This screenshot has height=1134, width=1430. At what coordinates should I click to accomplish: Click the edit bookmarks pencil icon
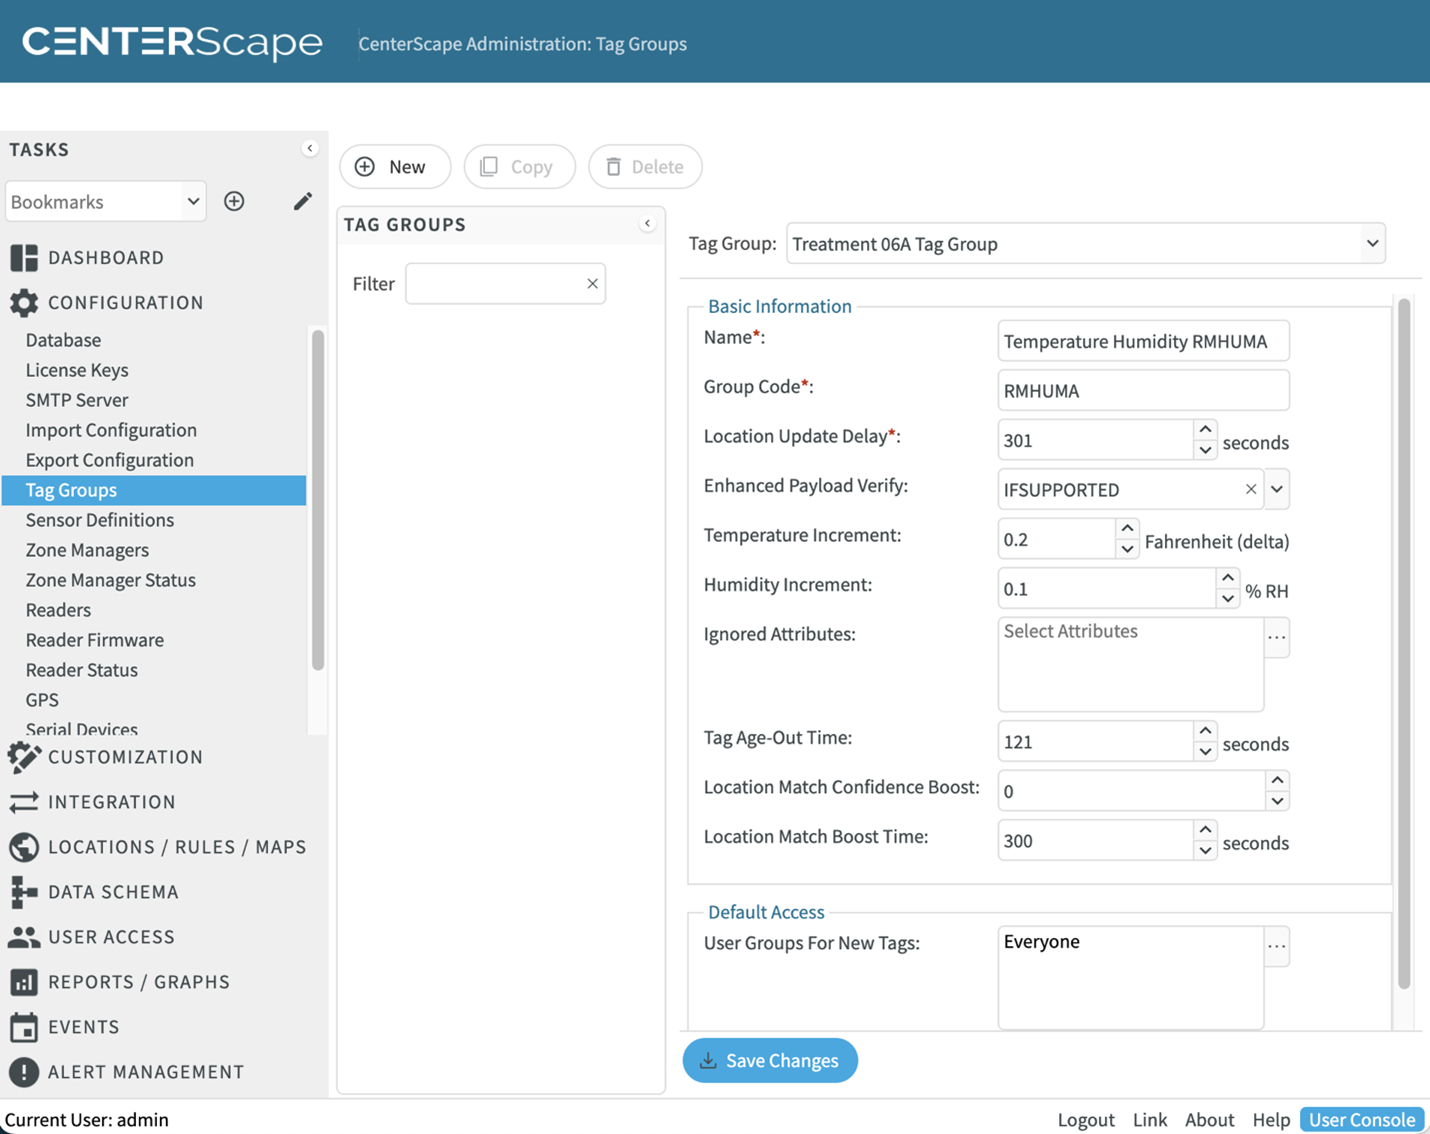point(302,201)
